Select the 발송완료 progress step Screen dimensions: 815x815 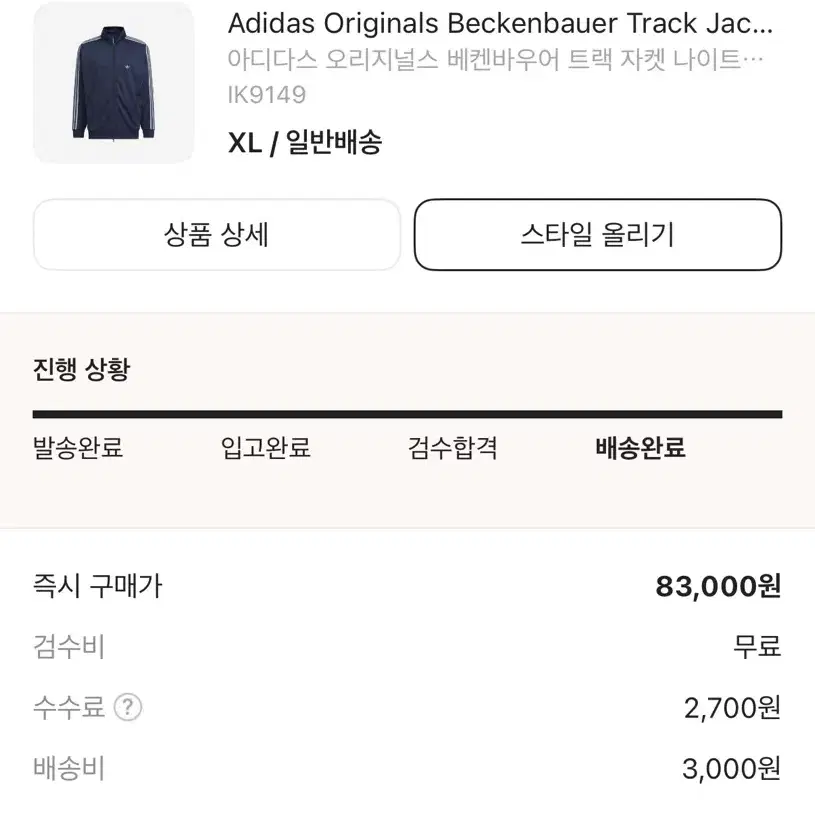(x=78, y=448)
